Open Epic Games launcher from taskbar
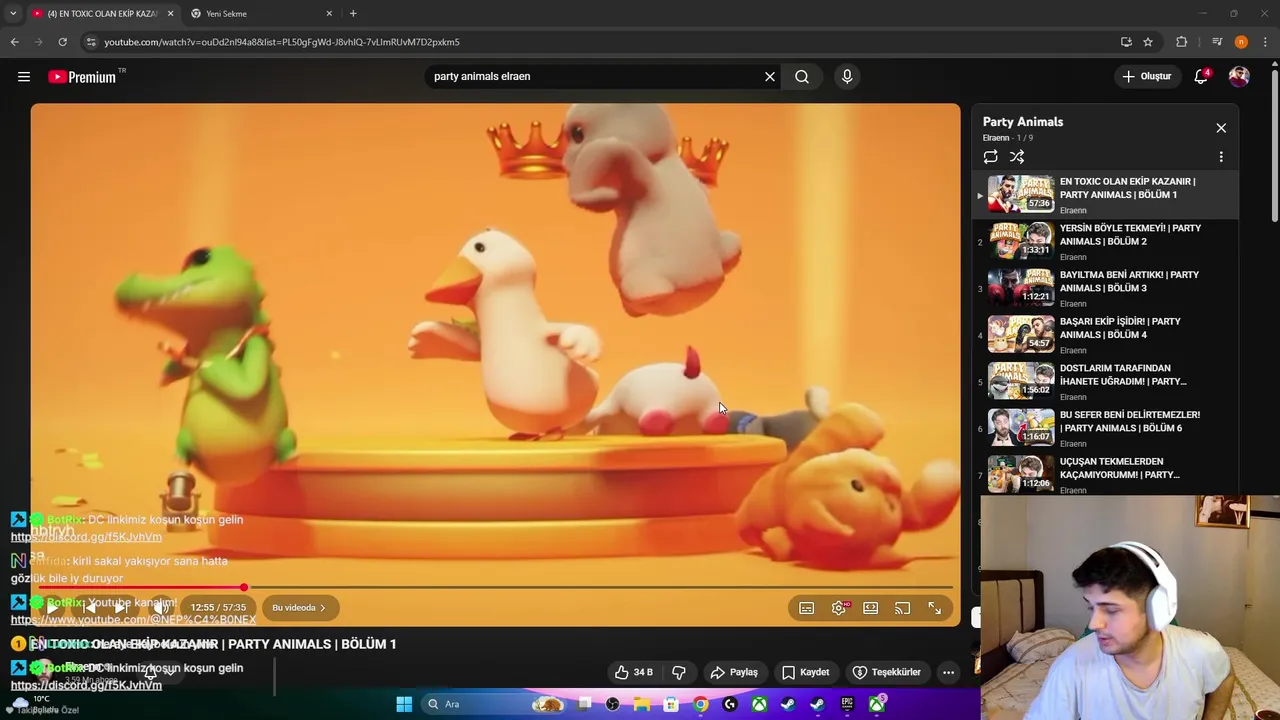The height and width of the screenshot is (720, 1280). [847, 704]
